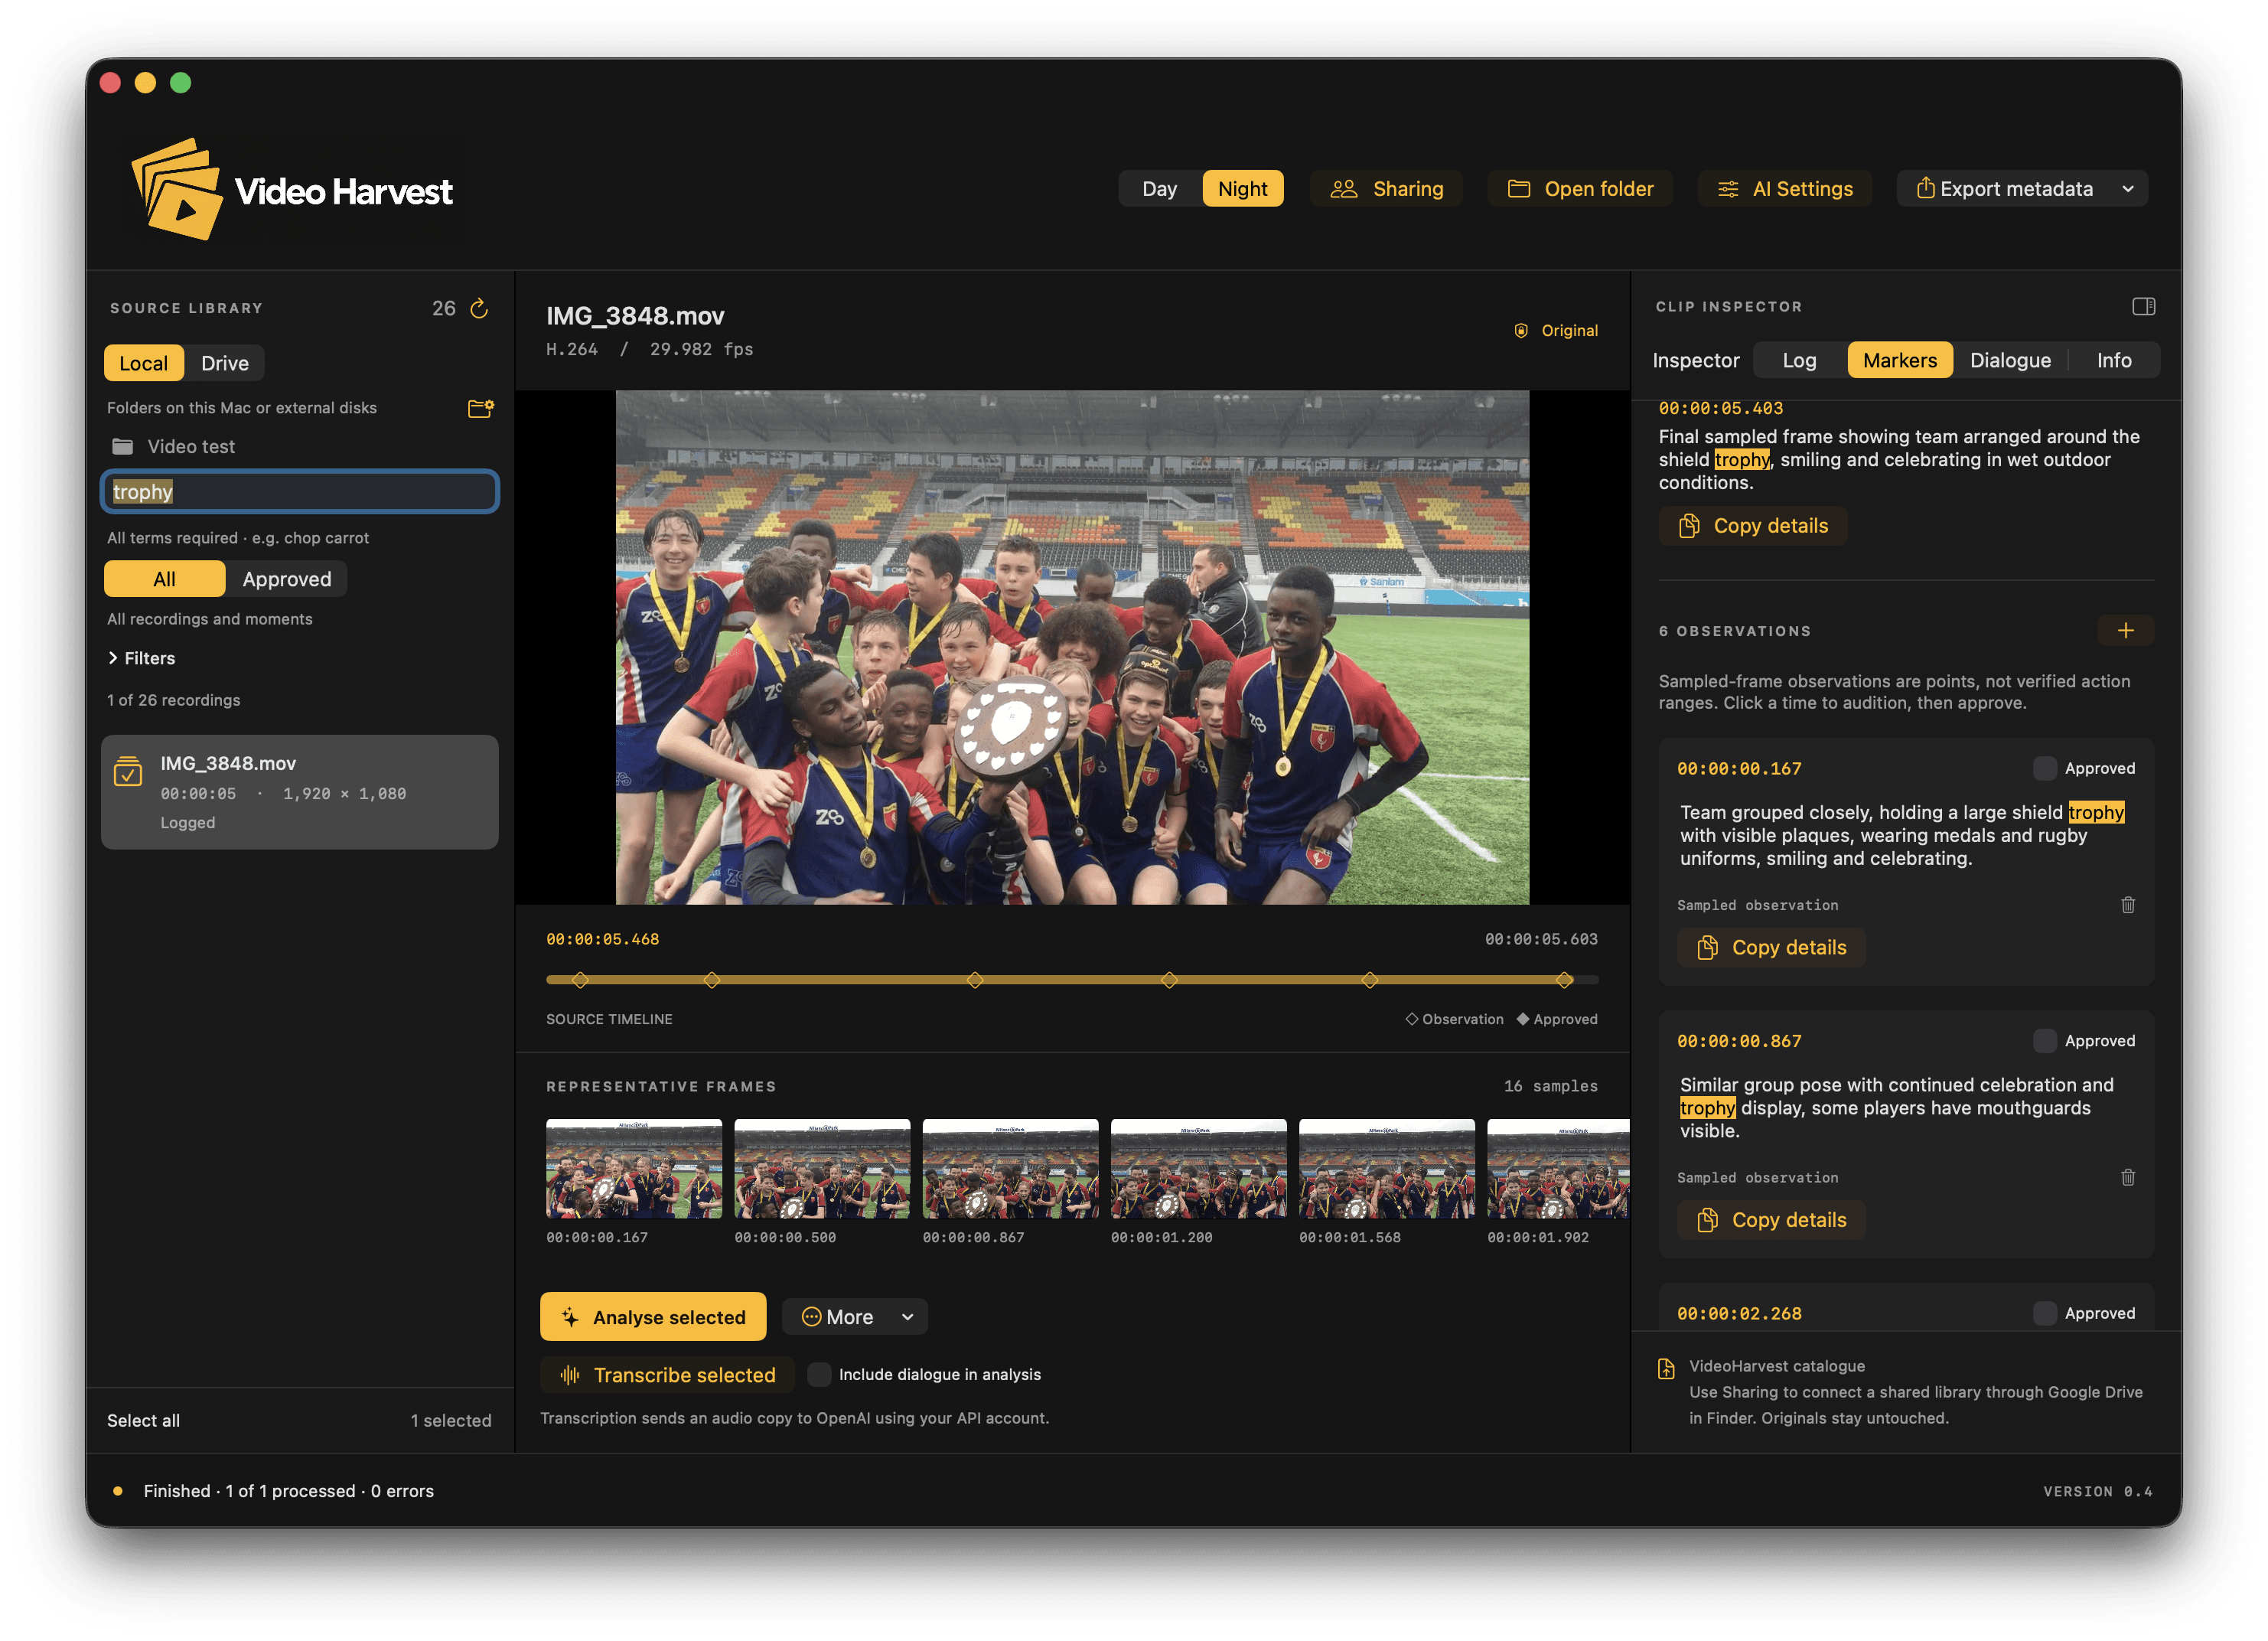
Task: Open the Export metadata dropdown arrow
Action: pyautogui.click(x=2127, y=189)
